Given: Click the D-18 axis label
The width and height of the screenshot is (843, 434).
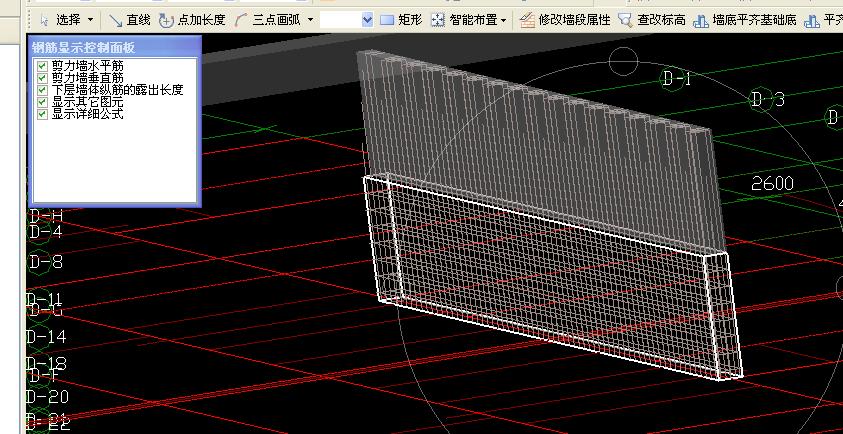Looking at the screenshot, I should point(47,364).
